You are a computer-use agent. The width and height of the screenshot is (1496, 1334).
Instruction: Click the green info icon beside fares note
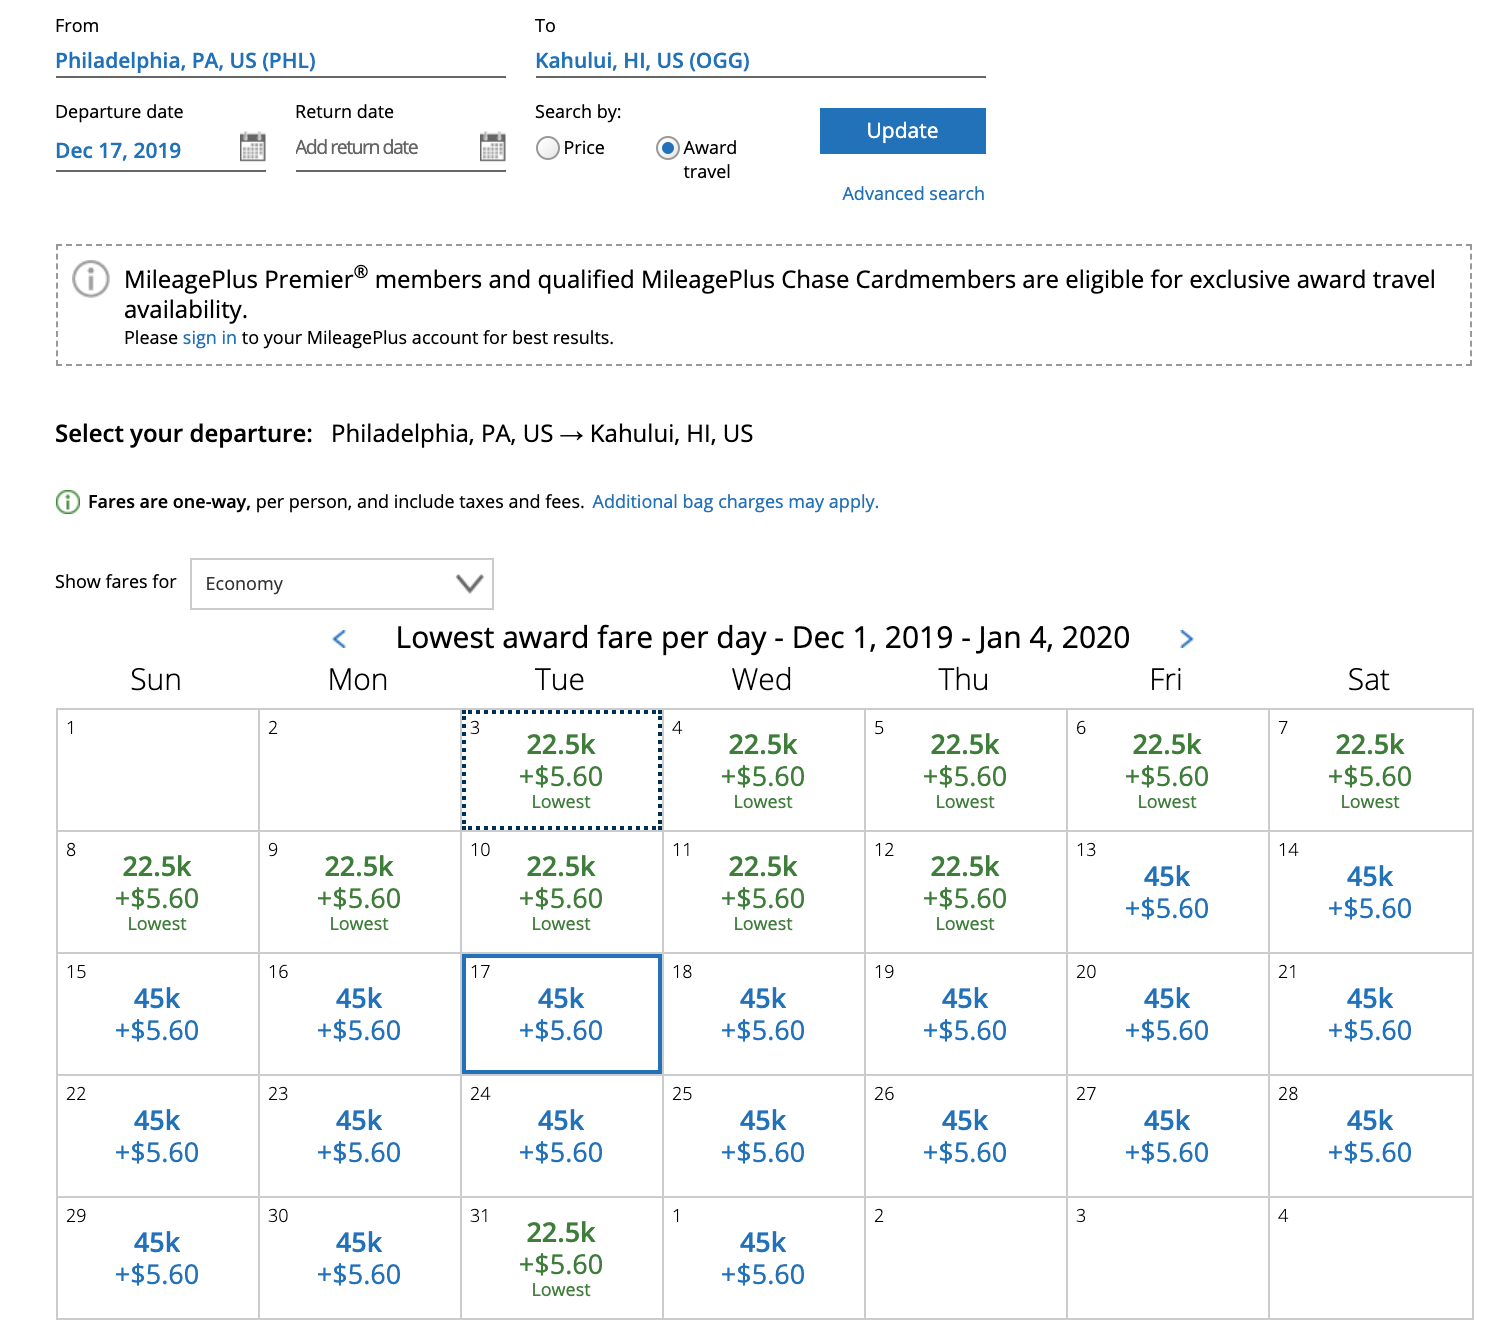[x=67, y=502]
